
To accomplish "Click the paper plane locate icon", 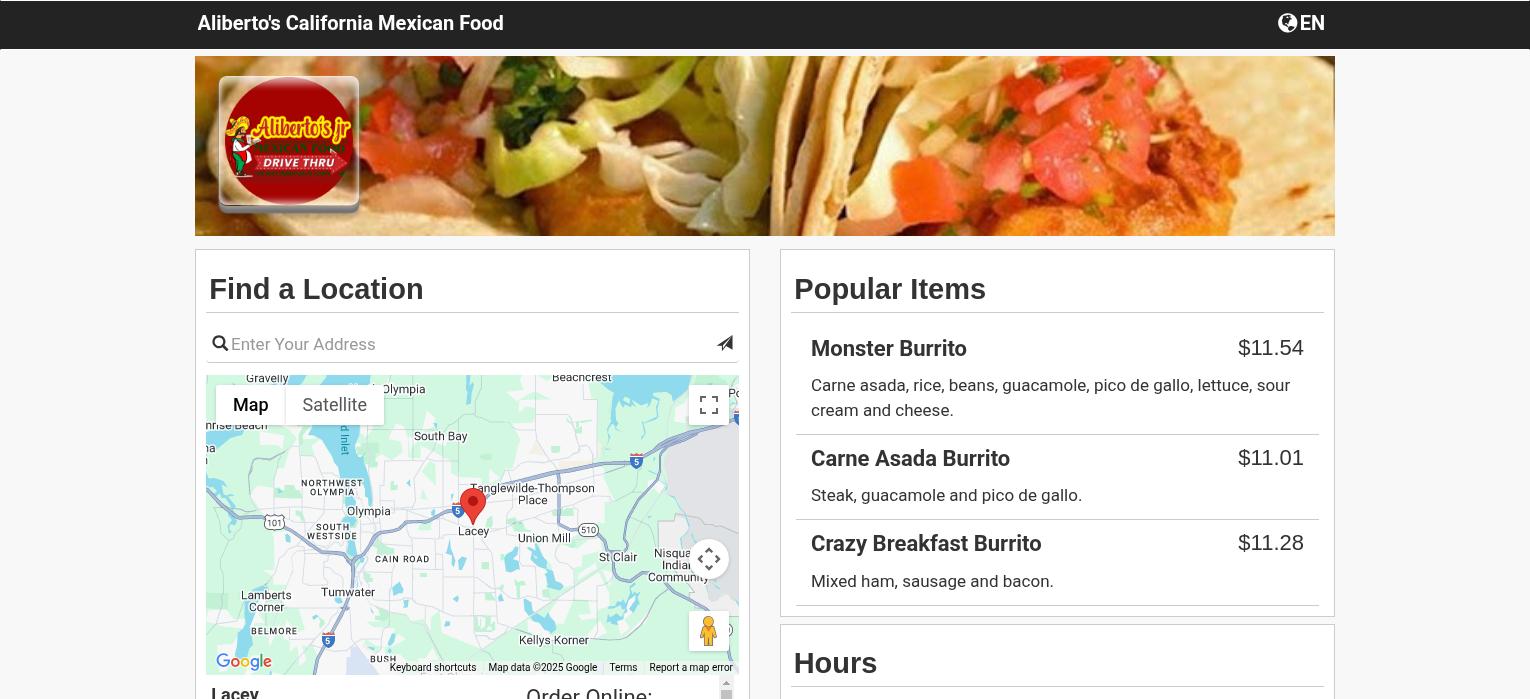I will coord(725,343).
